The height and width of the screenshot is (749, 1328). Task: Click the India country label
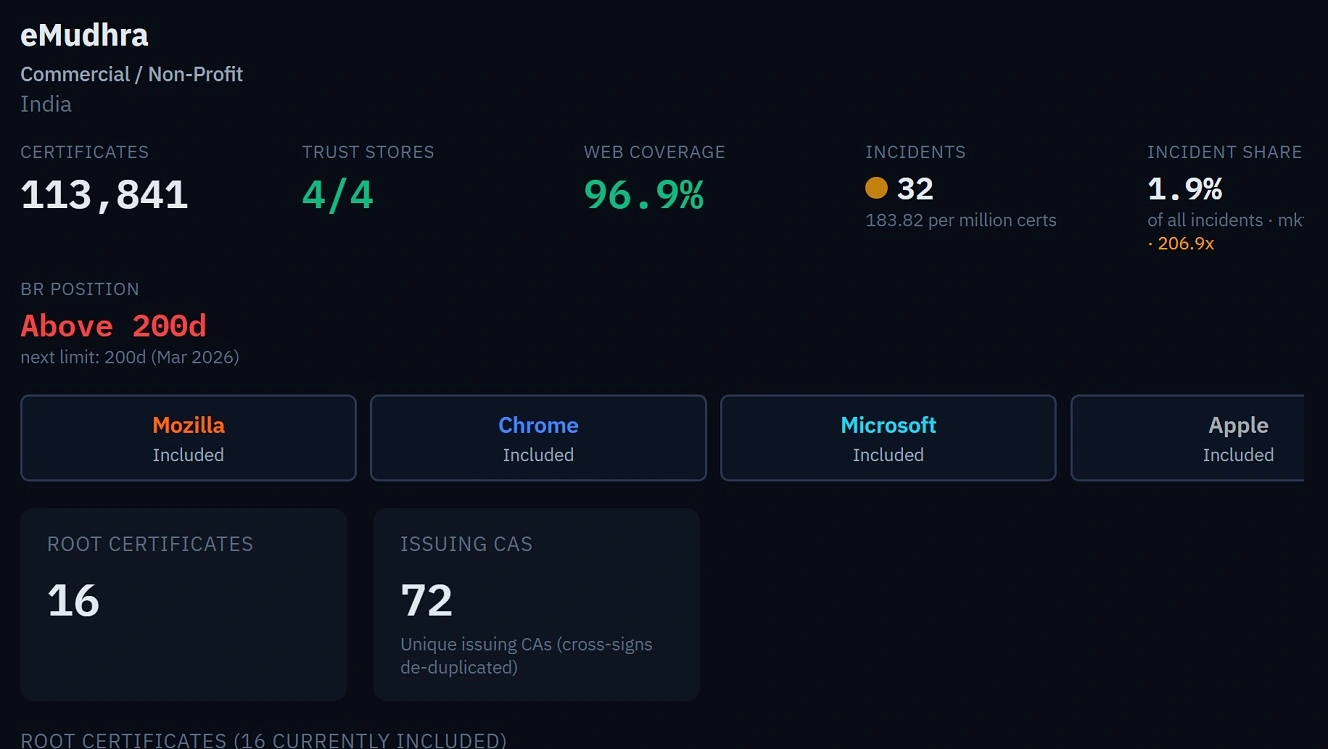[46, 104]
